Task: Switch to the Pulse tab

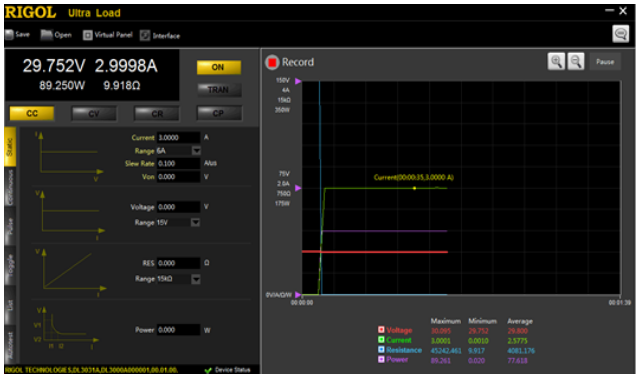Action: tap(10, 227)
